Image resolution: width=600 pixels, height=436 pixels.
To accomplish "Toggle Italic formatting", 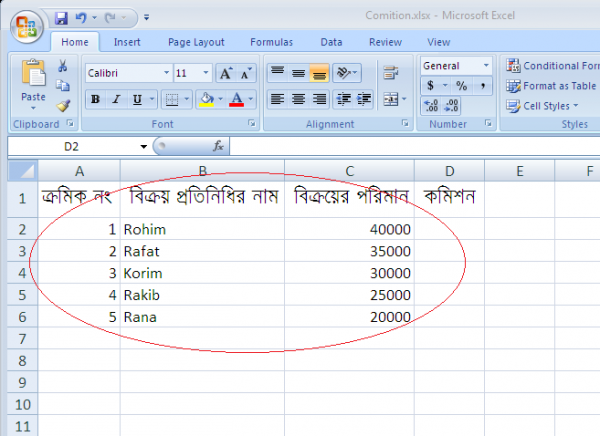I will click(116, 100).
